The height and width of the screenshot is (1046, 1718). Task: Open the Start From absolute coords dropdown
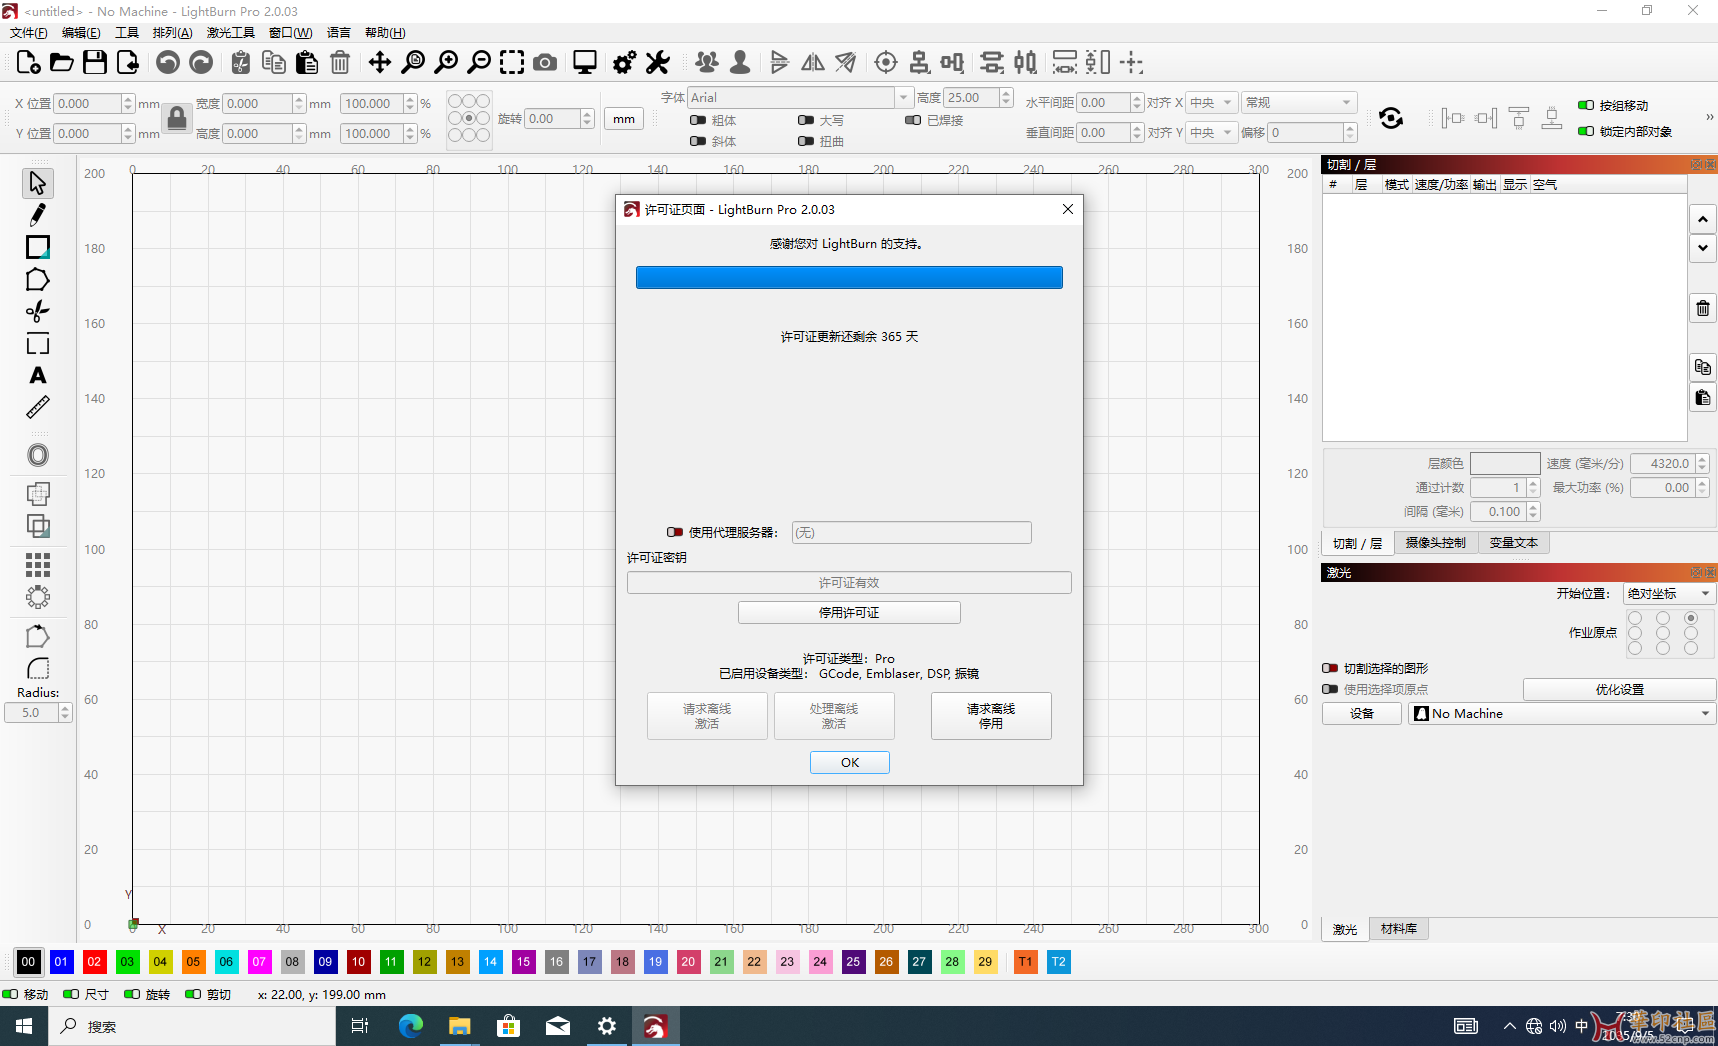1669,594
